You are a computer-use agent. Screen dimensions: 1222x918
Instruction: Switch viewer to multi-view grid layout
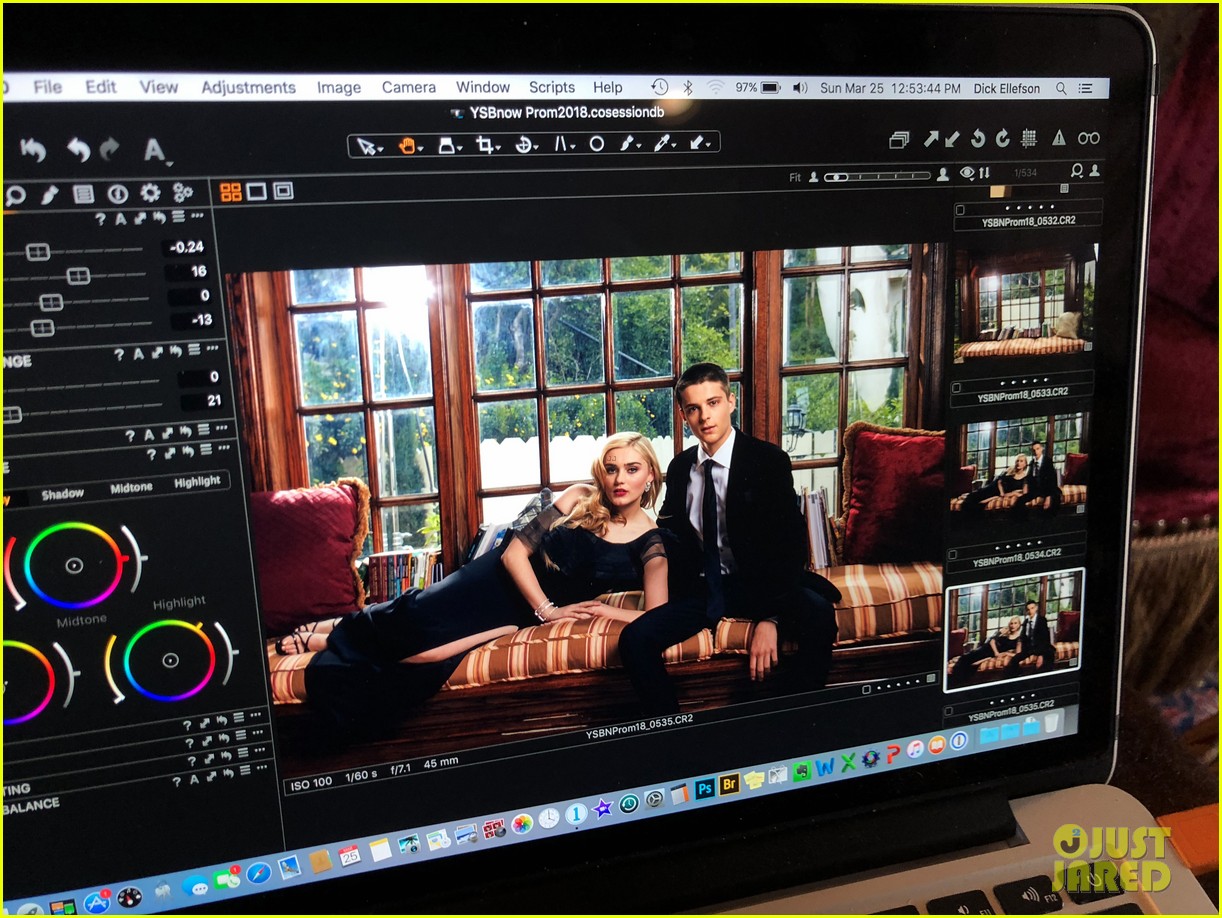[x=230, y=191]
